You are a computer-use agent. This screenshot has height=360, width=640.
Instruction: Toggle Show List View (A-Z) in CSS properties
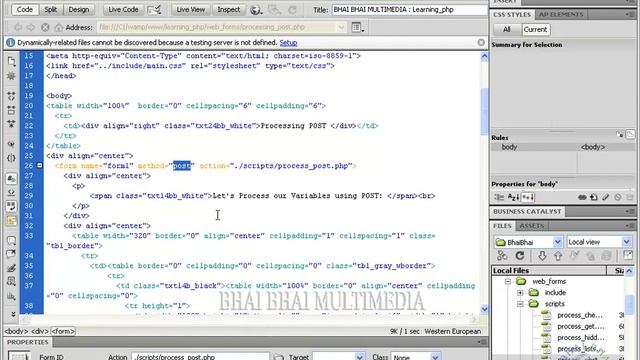513,197
